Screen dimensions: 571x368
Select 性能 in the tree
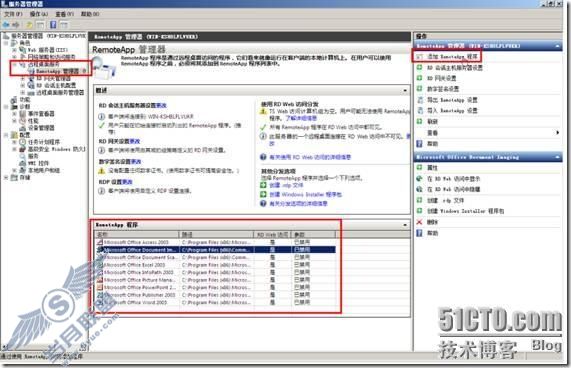pyautogui.click(x=33, y=120)
